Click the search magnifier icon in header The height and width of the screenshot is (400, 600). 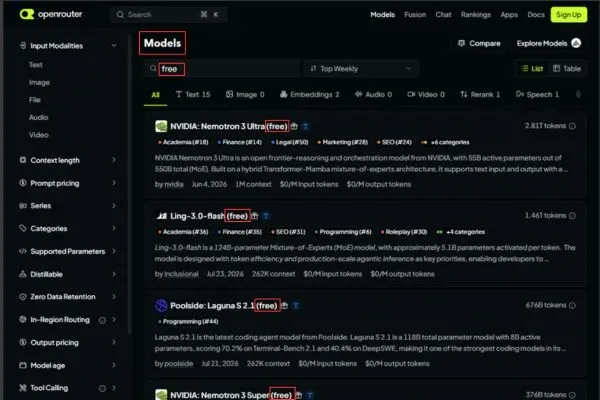[120, 15]
